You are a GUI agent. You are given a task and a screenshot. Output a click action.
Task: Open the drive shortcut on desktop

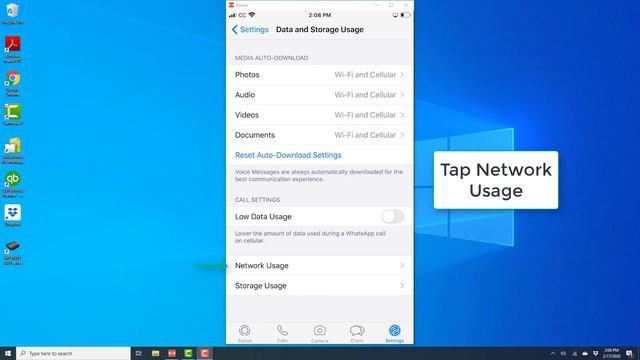(x=13, y=253)
